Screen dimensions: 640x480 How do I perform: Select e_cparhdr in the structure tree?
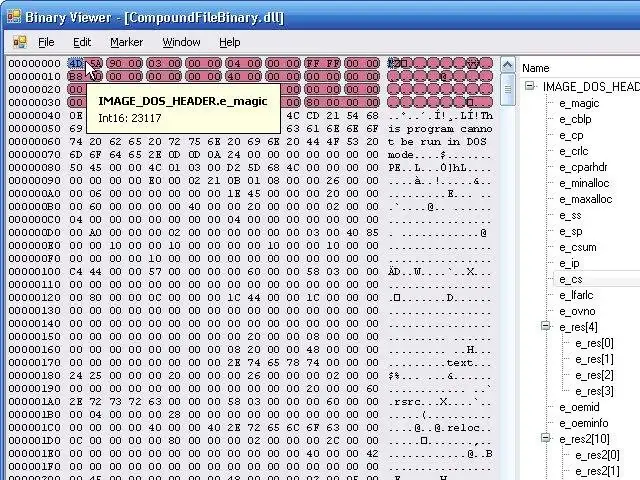click(583, 167)
